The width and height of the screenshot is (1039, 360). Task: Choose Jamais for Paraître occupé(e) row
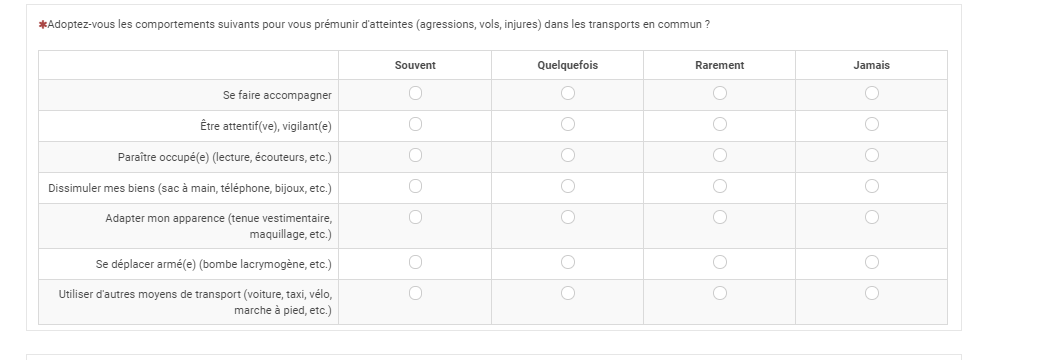(871, 155)
